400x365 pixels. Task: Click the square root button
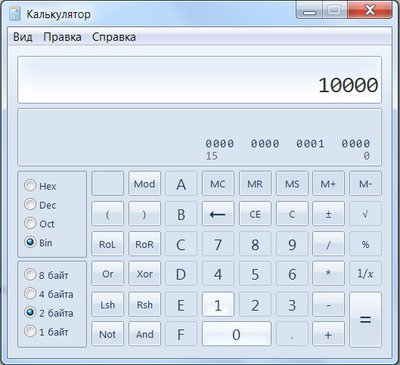pos(365,214)
